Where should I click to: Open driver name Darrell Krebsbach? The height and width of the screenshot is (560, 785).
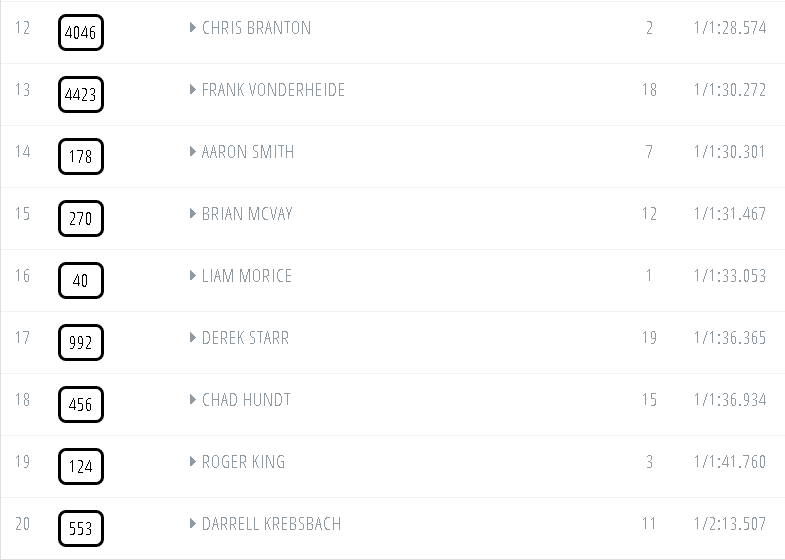pyautogui.click(x=271, y=524)
